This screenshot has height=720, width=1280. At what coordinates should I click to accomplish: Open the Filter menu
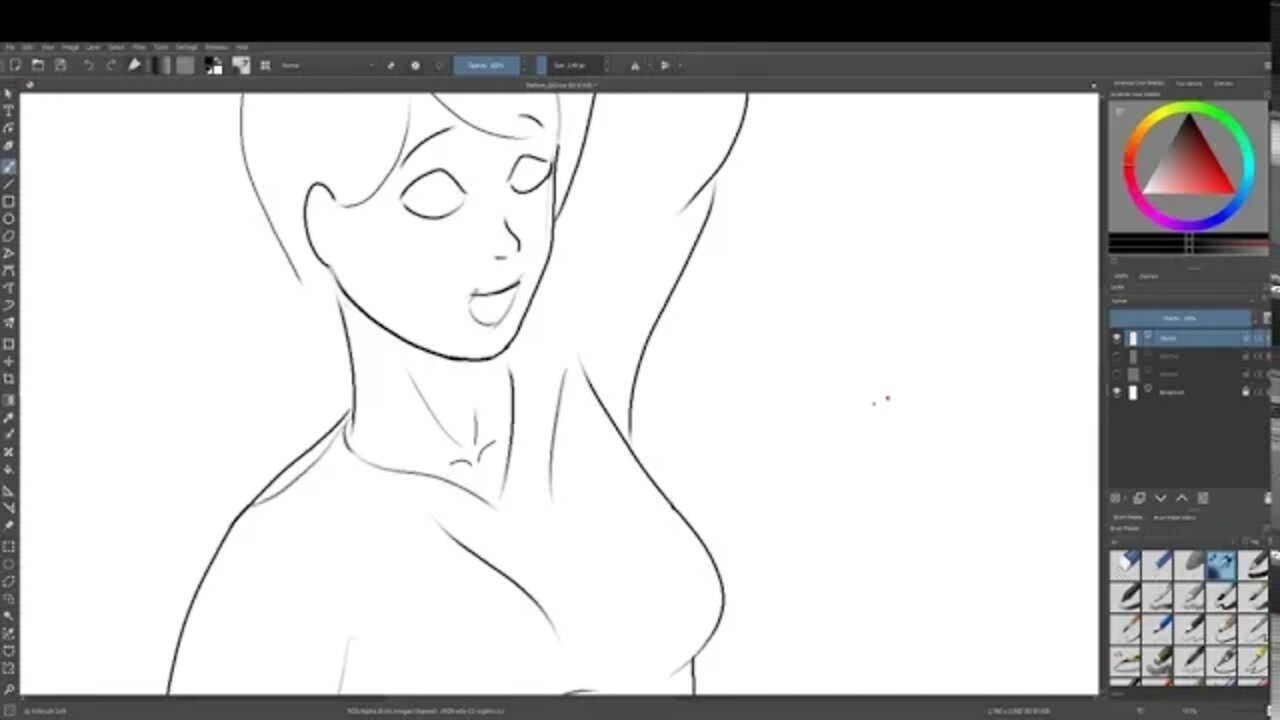coord(139,47)
